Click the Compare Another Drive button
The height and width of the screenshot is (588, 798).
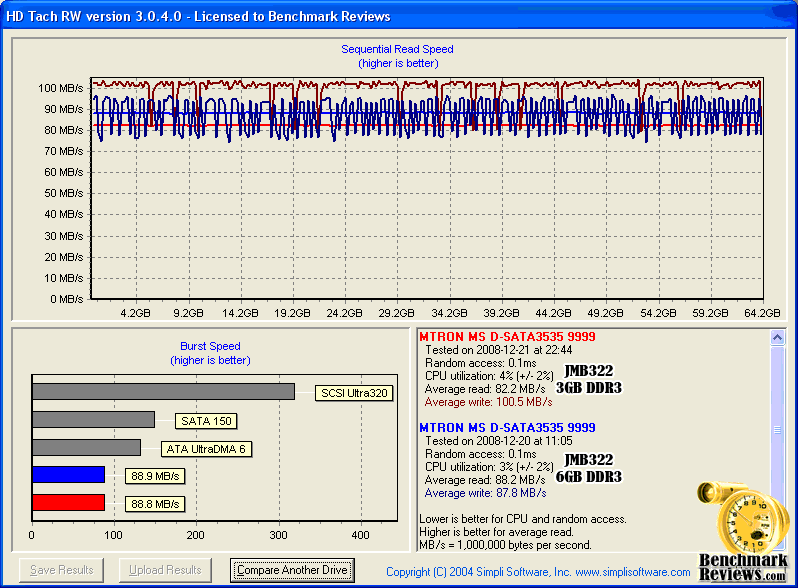(292, 570)
